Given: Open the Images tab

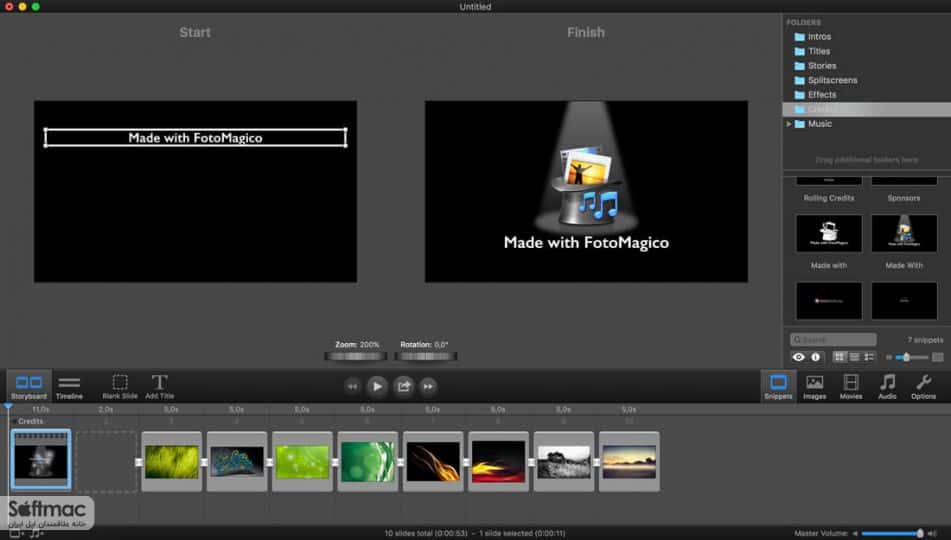Looking at the screenshot, I should [x=815, y=386].
